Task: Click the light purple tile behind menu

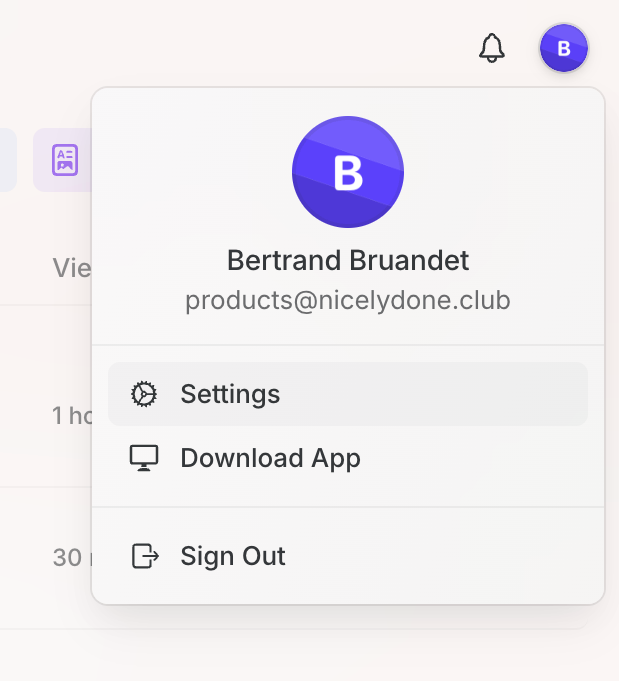Action: (62, 160)
